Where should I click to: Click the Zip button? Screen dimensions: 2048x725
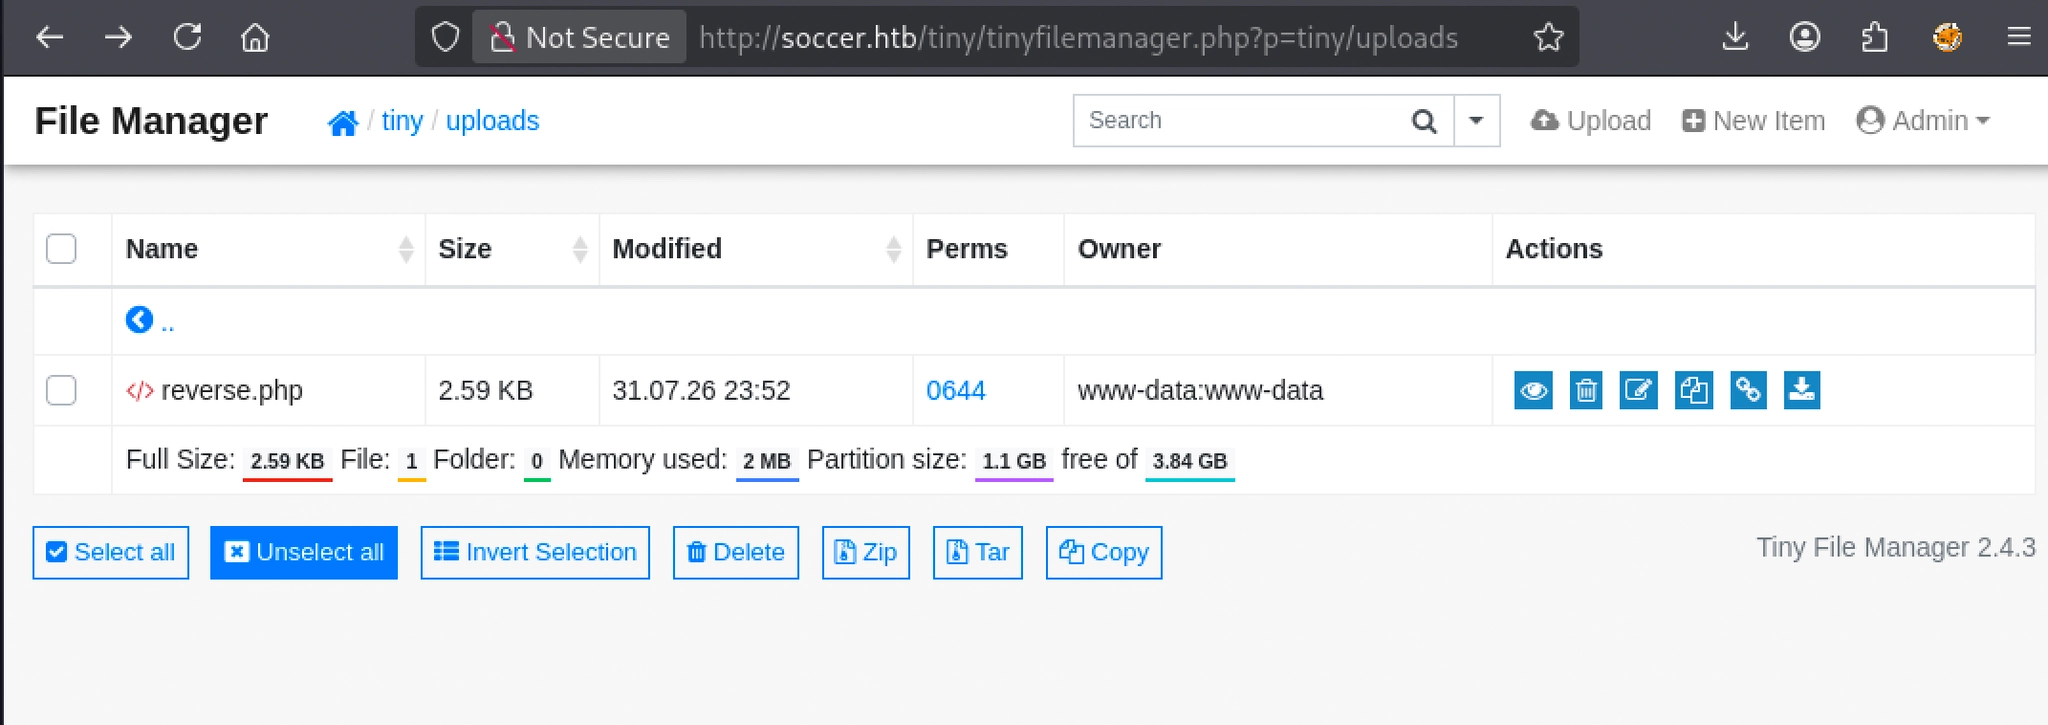pyautogui.click(x=866, y=552)
